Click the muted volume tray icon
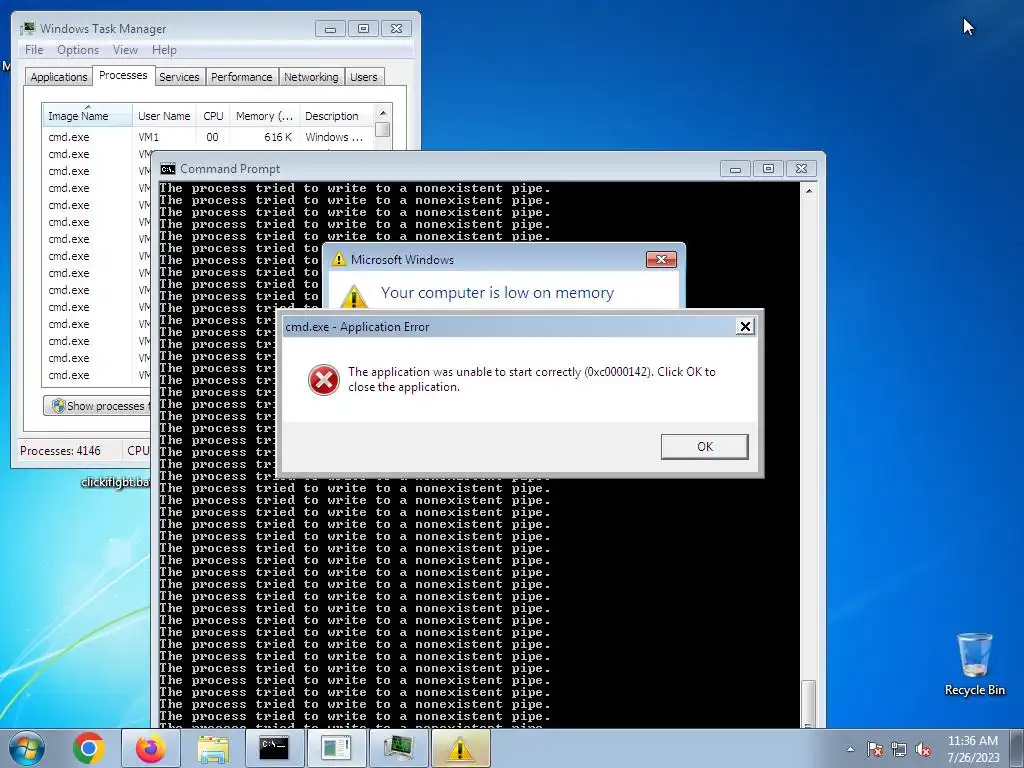 [x=923, y=749]
